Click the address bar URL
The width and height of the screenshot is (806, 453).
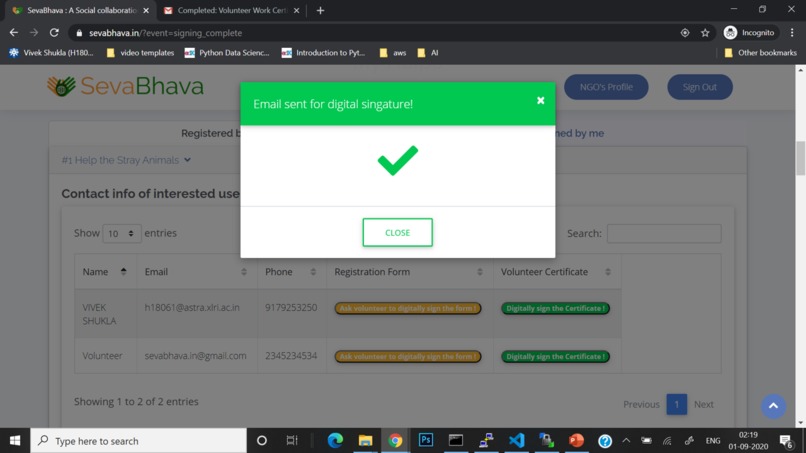pos(166,33)
